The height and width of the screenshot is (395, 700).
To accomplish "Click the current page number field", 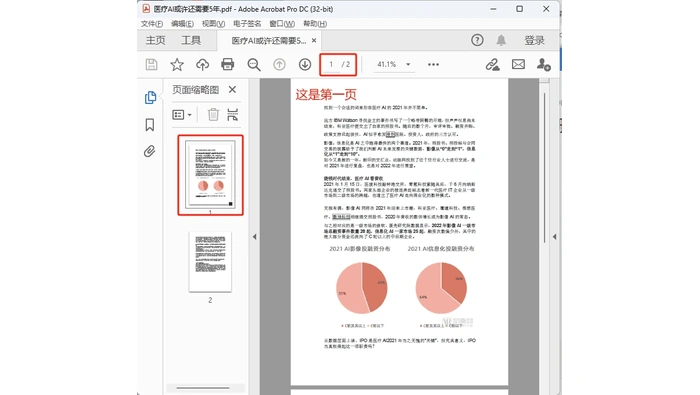I will click(331, 65).
